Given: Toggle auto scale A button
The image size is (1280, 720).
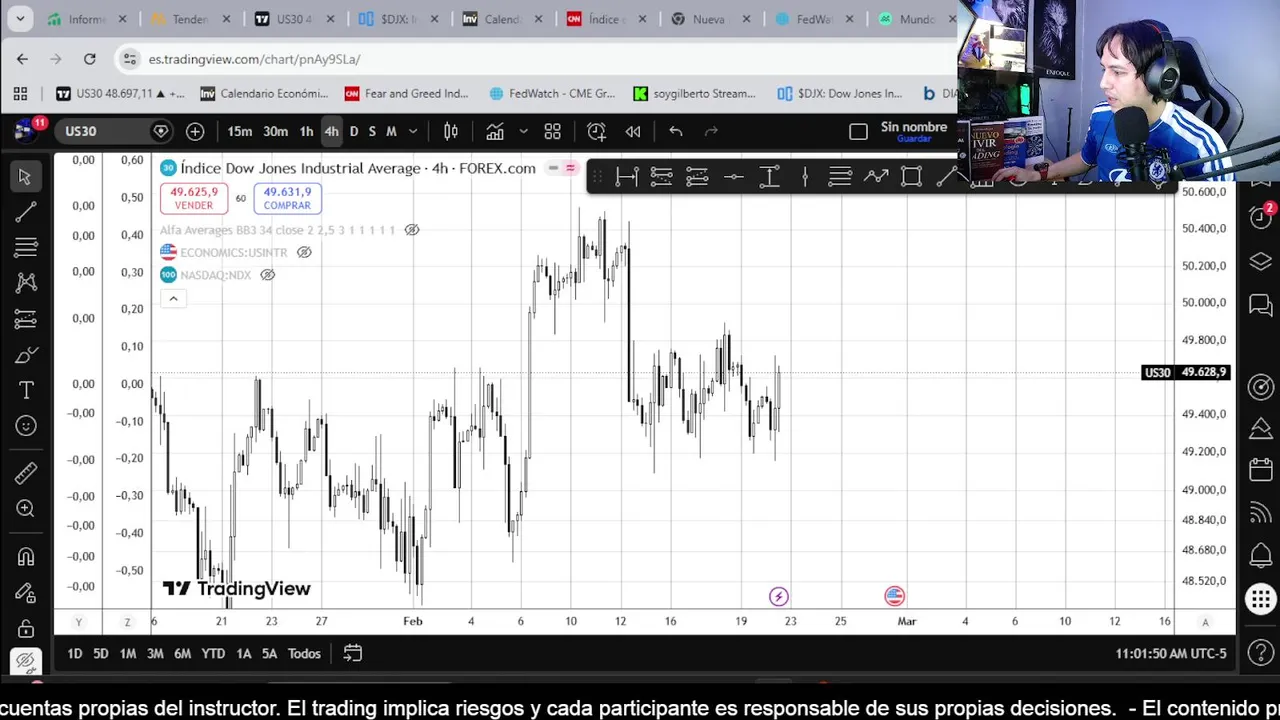Looking at the screenshot, I should tap(1205, 621).
